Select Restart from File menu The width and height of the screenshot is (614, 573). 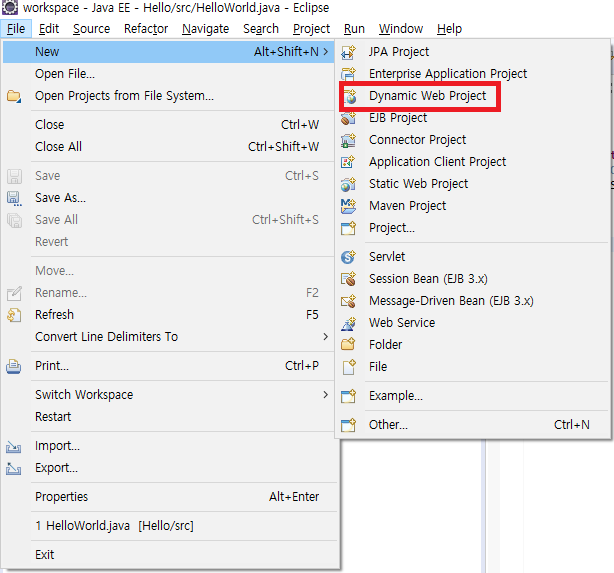[x=168, y=416]
